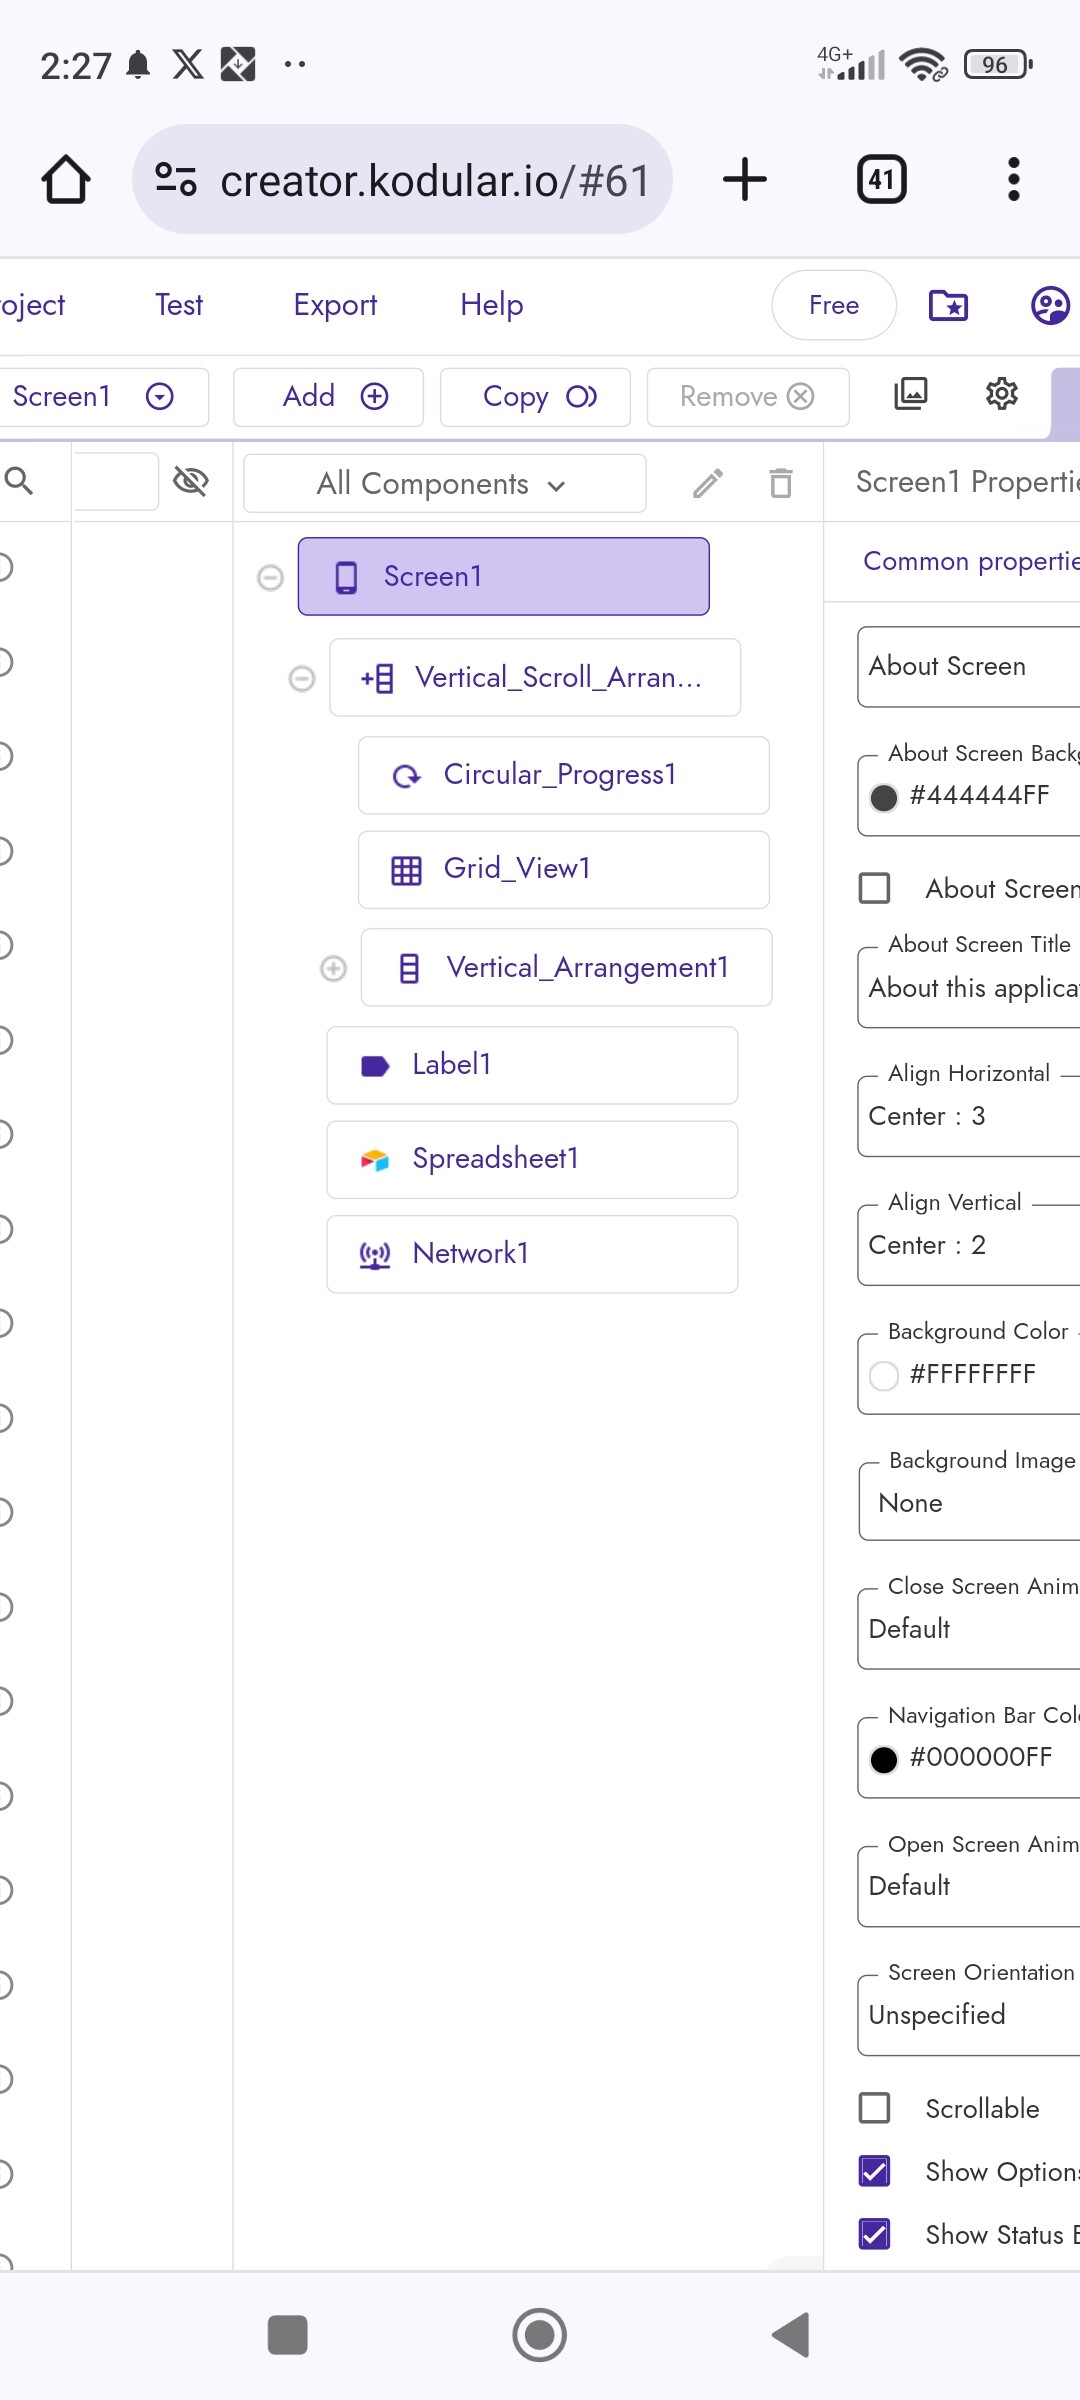Screen dimensions: 1080x2400
Task: Open site settings icon in address bar
Action: coord(176,180)
